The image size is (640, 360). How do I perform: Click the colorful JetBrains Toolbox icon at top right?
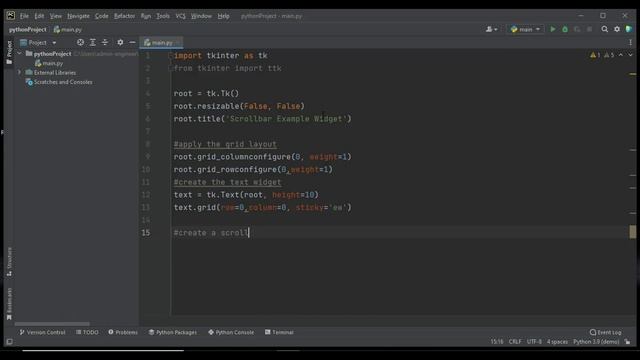(629, 29)
